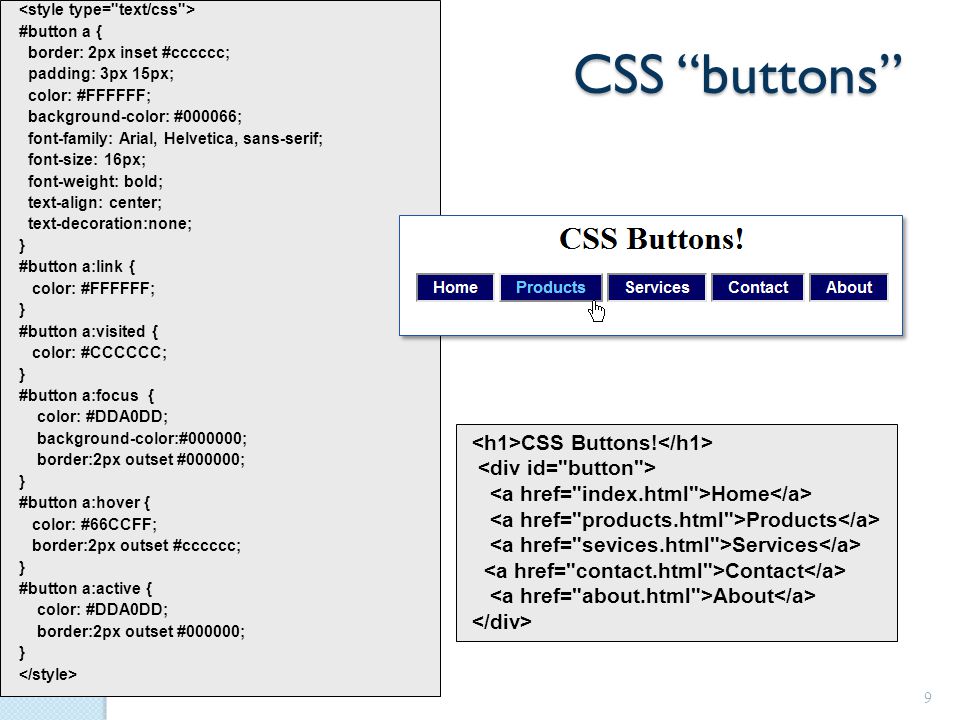Click 'background-color: #000066;' code line
The width and height of the screenshot is (960, 720).
click(x=135, y=116)
